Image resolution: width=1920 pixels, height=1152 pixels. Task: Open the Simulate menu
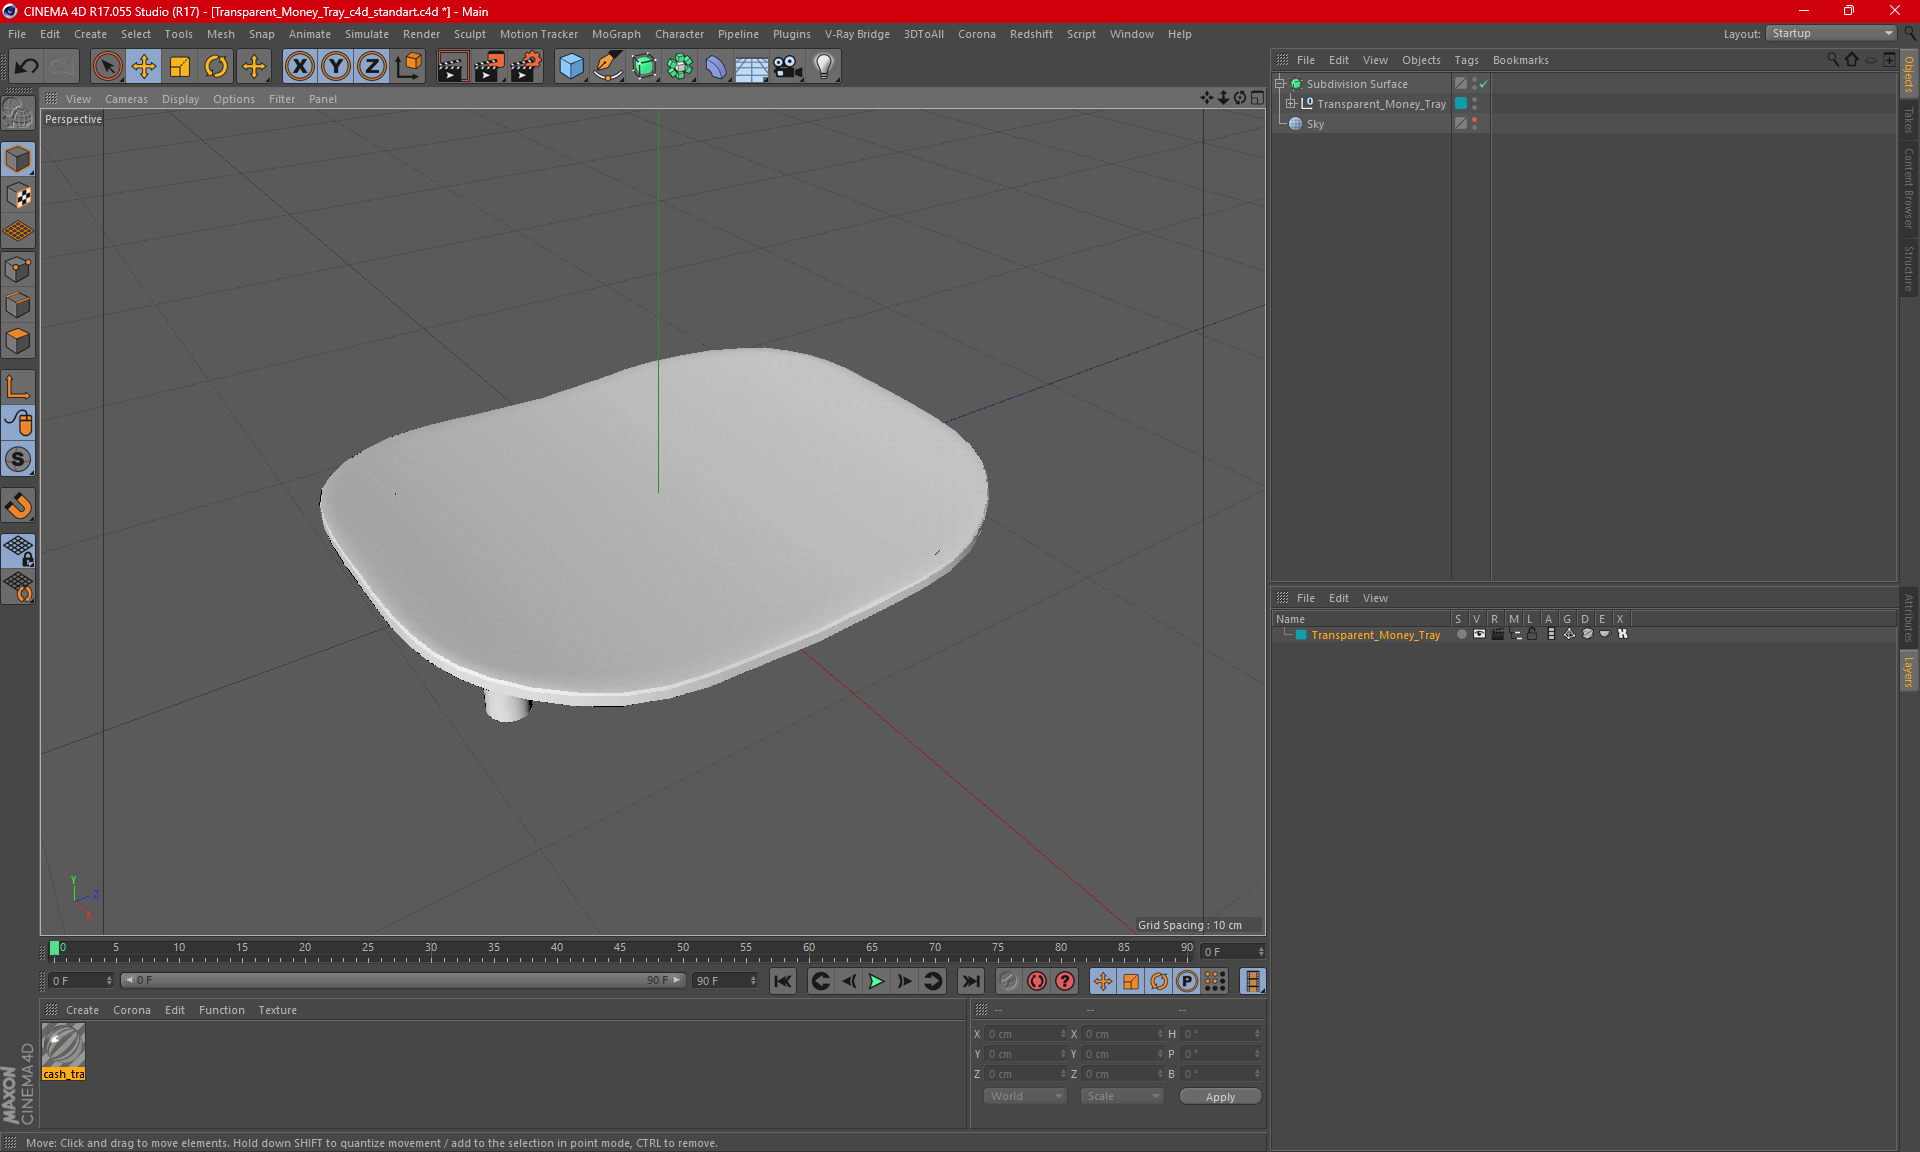coord(367,34)
